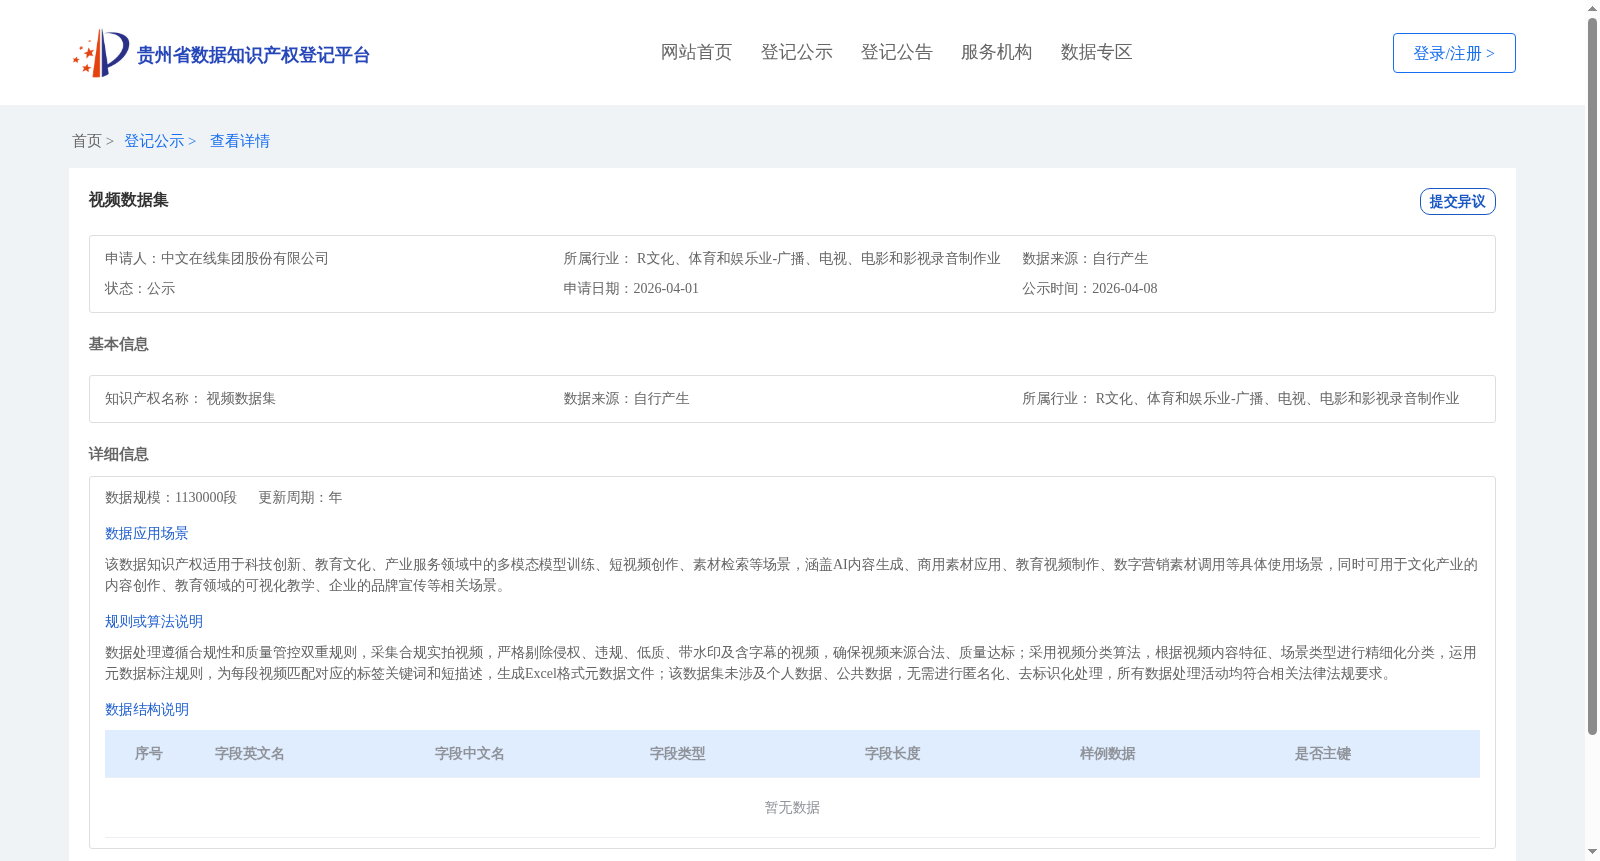Click 数据规模：1130000段 value
The width and height of the screenshot is (1600, 861).
[171, 497]
